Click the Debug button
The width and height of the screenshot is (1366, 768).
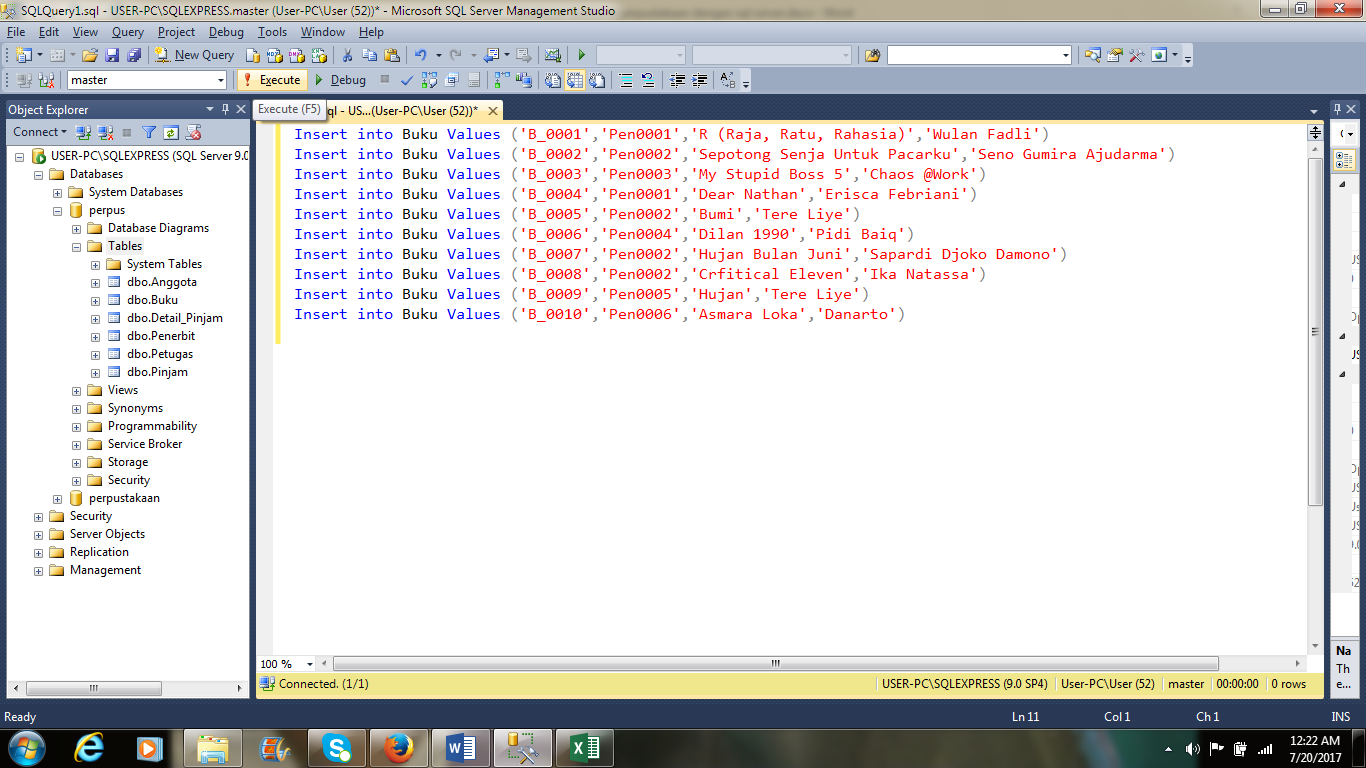[343, 80]
